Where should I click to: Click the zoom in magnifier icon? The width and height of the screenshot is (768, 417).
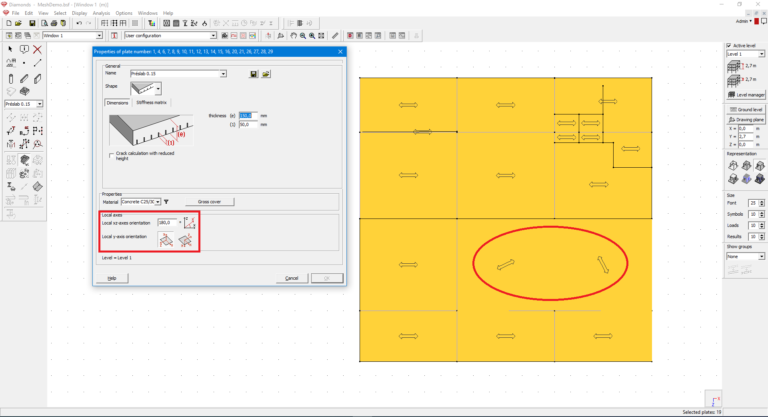pyautogui.click(x=312, y=36)
